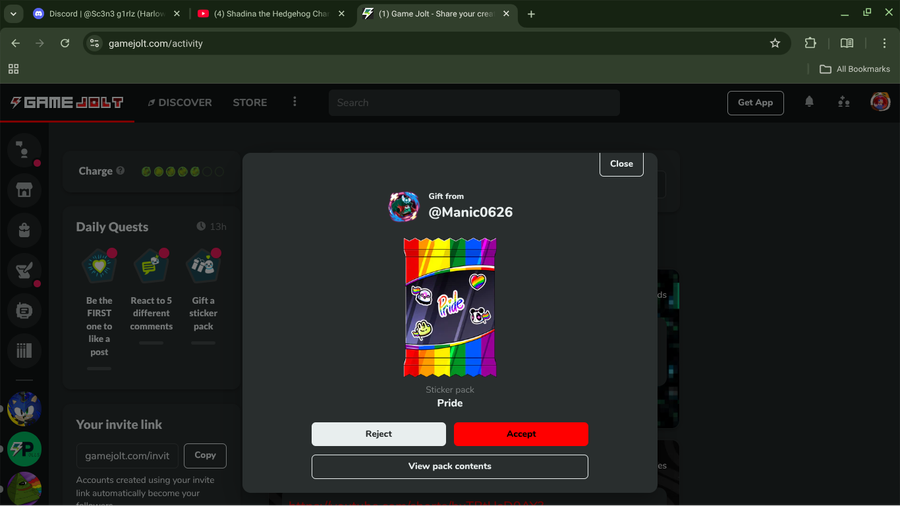Click the Get App button
Image resolution: width=900 pixels, height=506 pixels.
pyautogui.click(x=755, y=103)
